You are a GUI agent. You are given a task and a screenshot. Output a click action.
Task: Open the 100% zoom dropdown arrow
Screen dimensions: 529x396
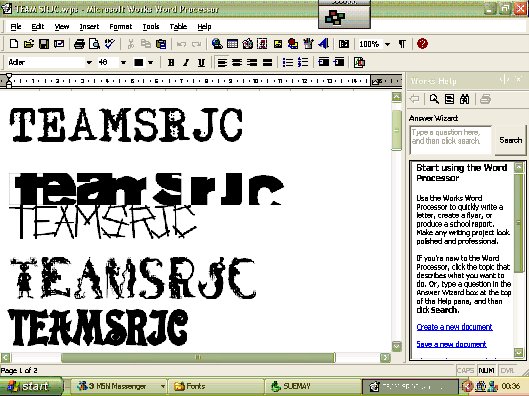tap(388, 44)
